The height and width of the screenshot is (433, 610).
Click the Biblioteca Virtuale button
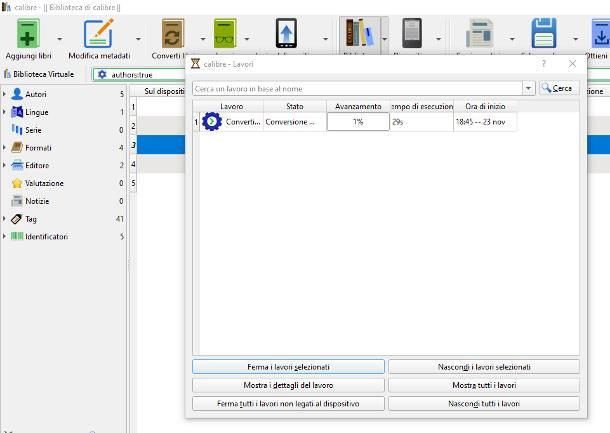39,74
